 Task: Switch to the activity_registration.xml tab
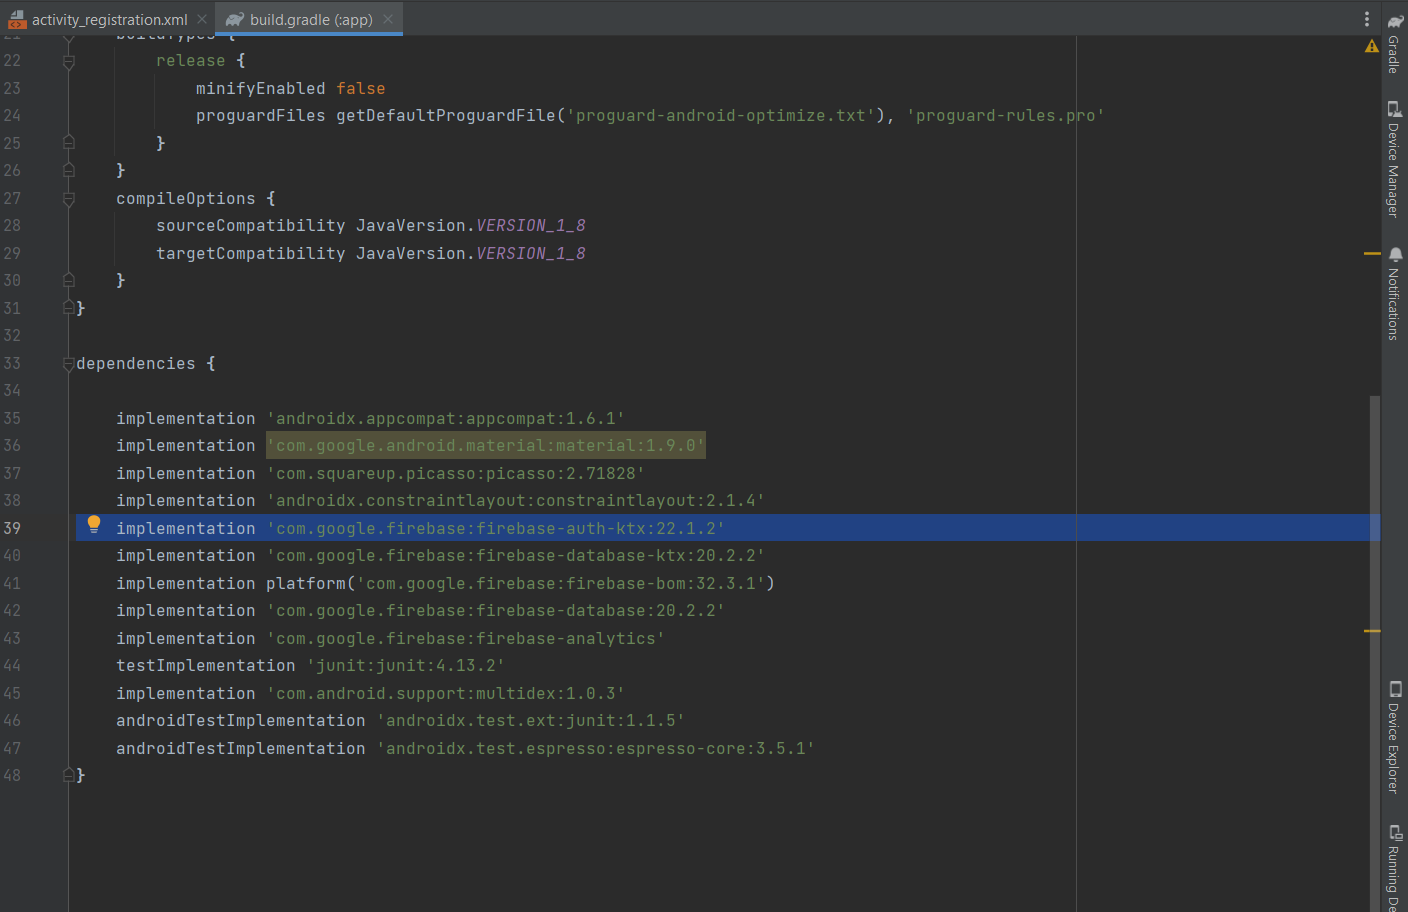[x=110, y=19]
